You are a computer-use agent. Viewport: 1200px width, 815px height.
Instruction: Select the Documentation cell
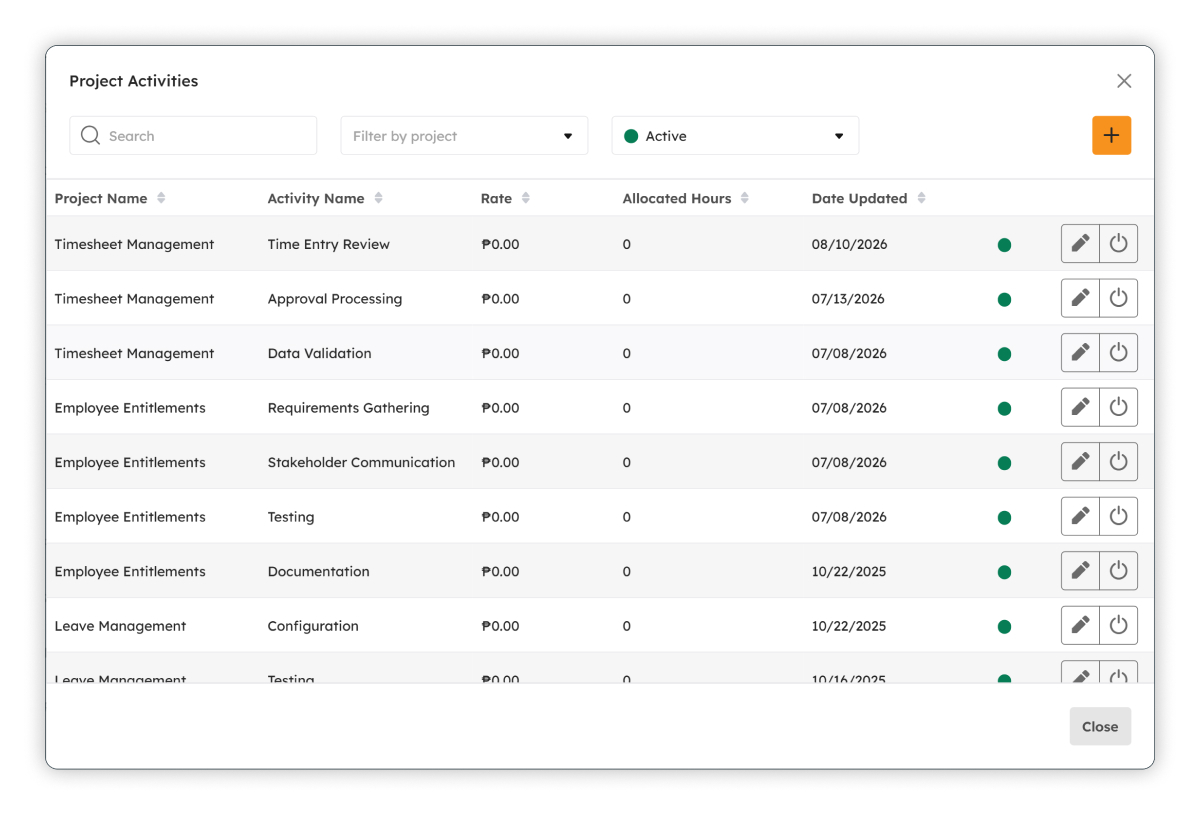(318, 571)
